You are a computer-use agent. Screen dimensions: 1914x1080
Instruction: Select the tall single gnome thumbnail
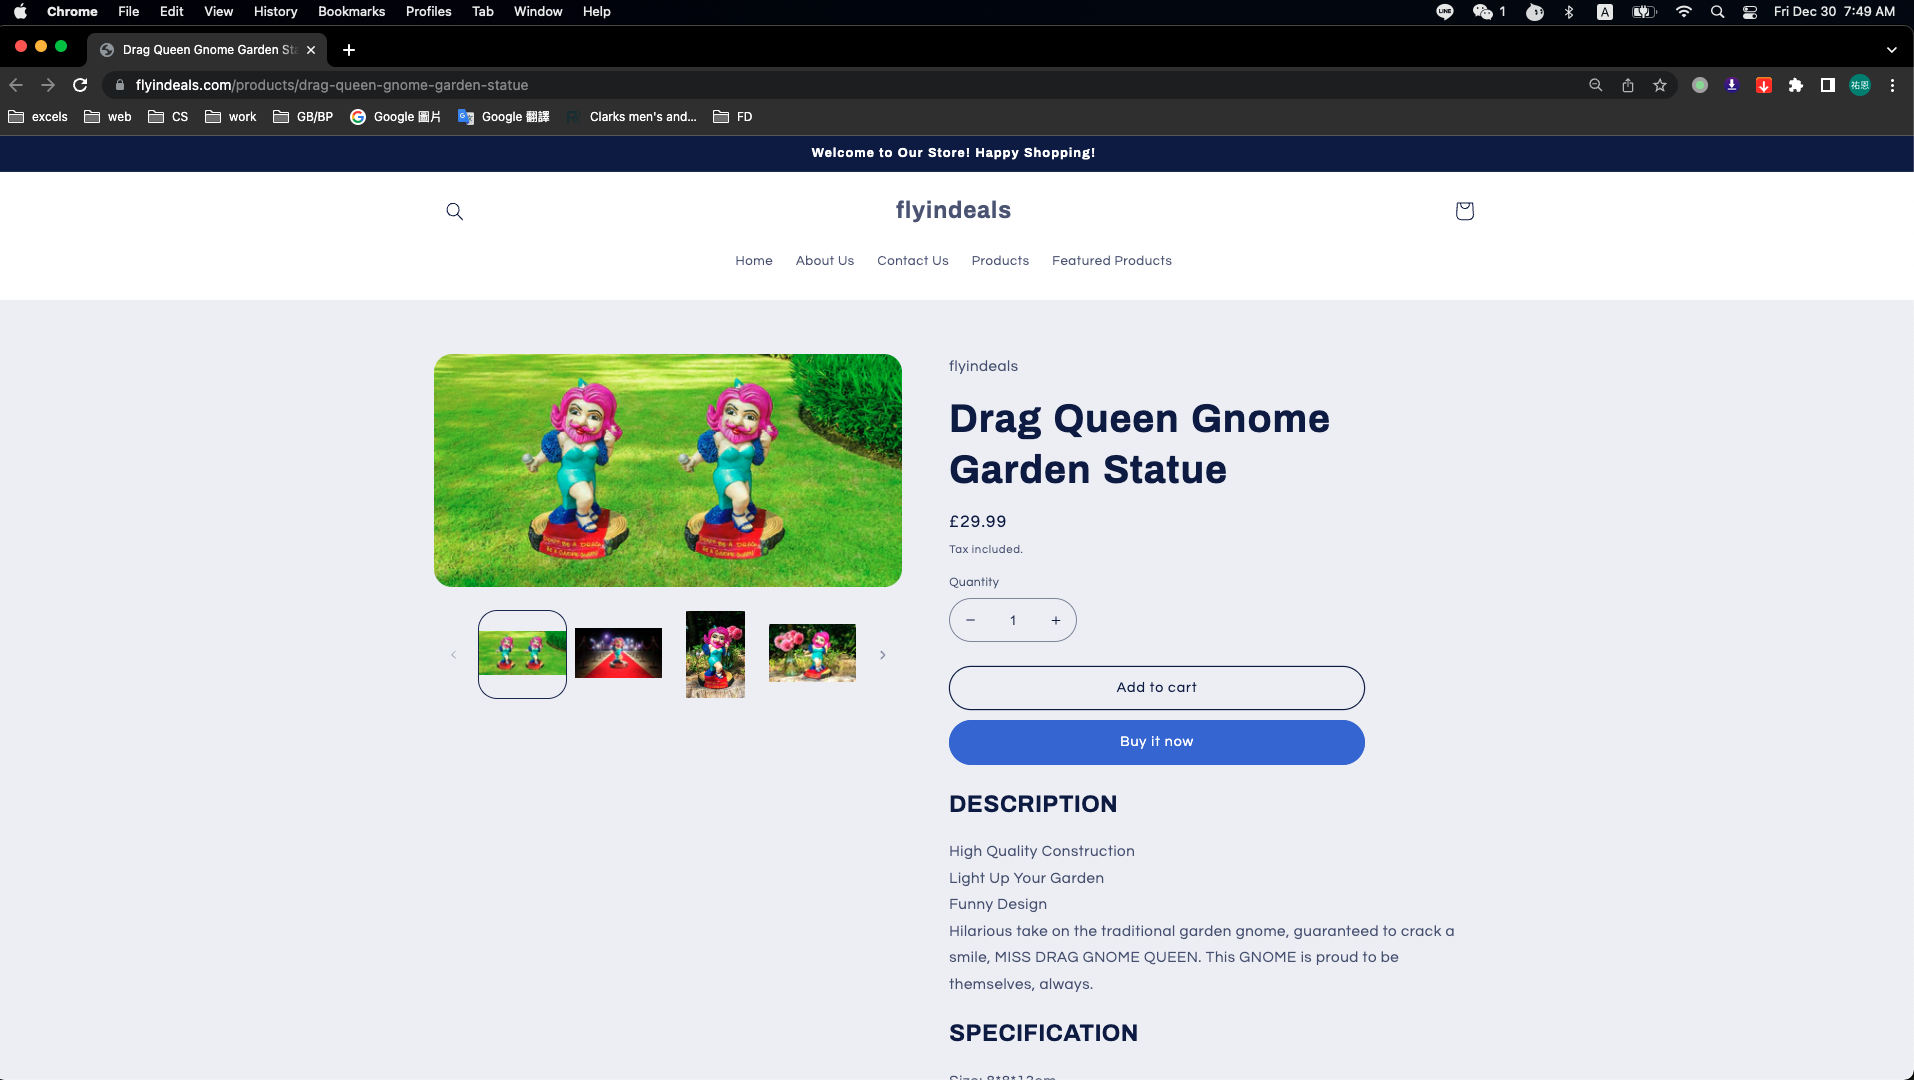coord(715,654)
